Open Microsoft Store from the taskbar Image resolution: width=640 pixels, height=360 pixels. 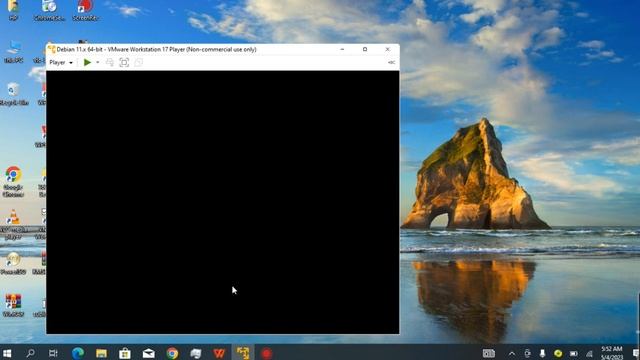tap(125, 353)
